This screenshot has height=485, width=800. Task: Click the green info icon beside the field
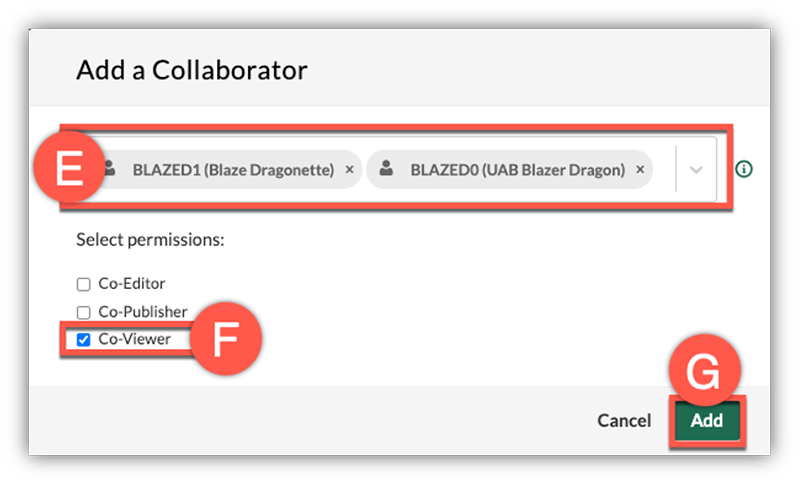coord(743,169)
